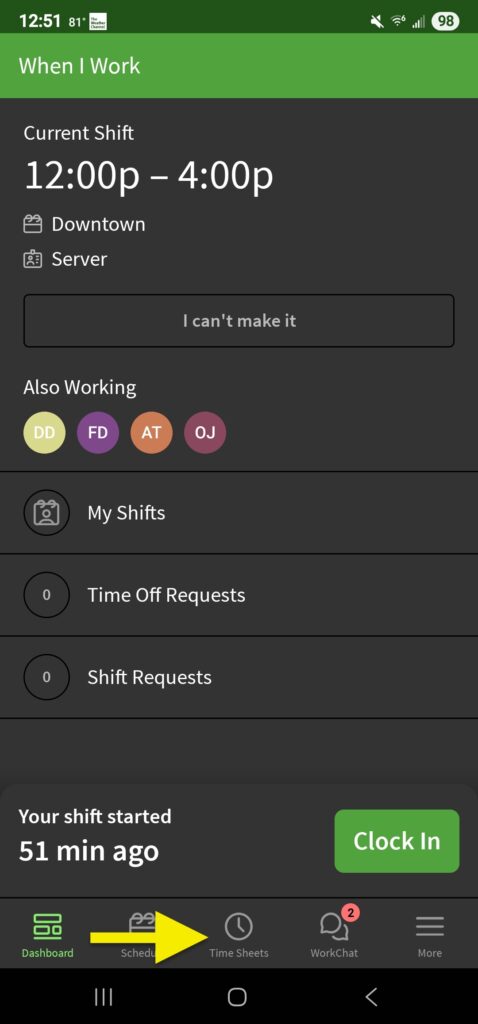Tap the Android Recent apps button
478x1024 pixels.
click(x=104, y=997)
